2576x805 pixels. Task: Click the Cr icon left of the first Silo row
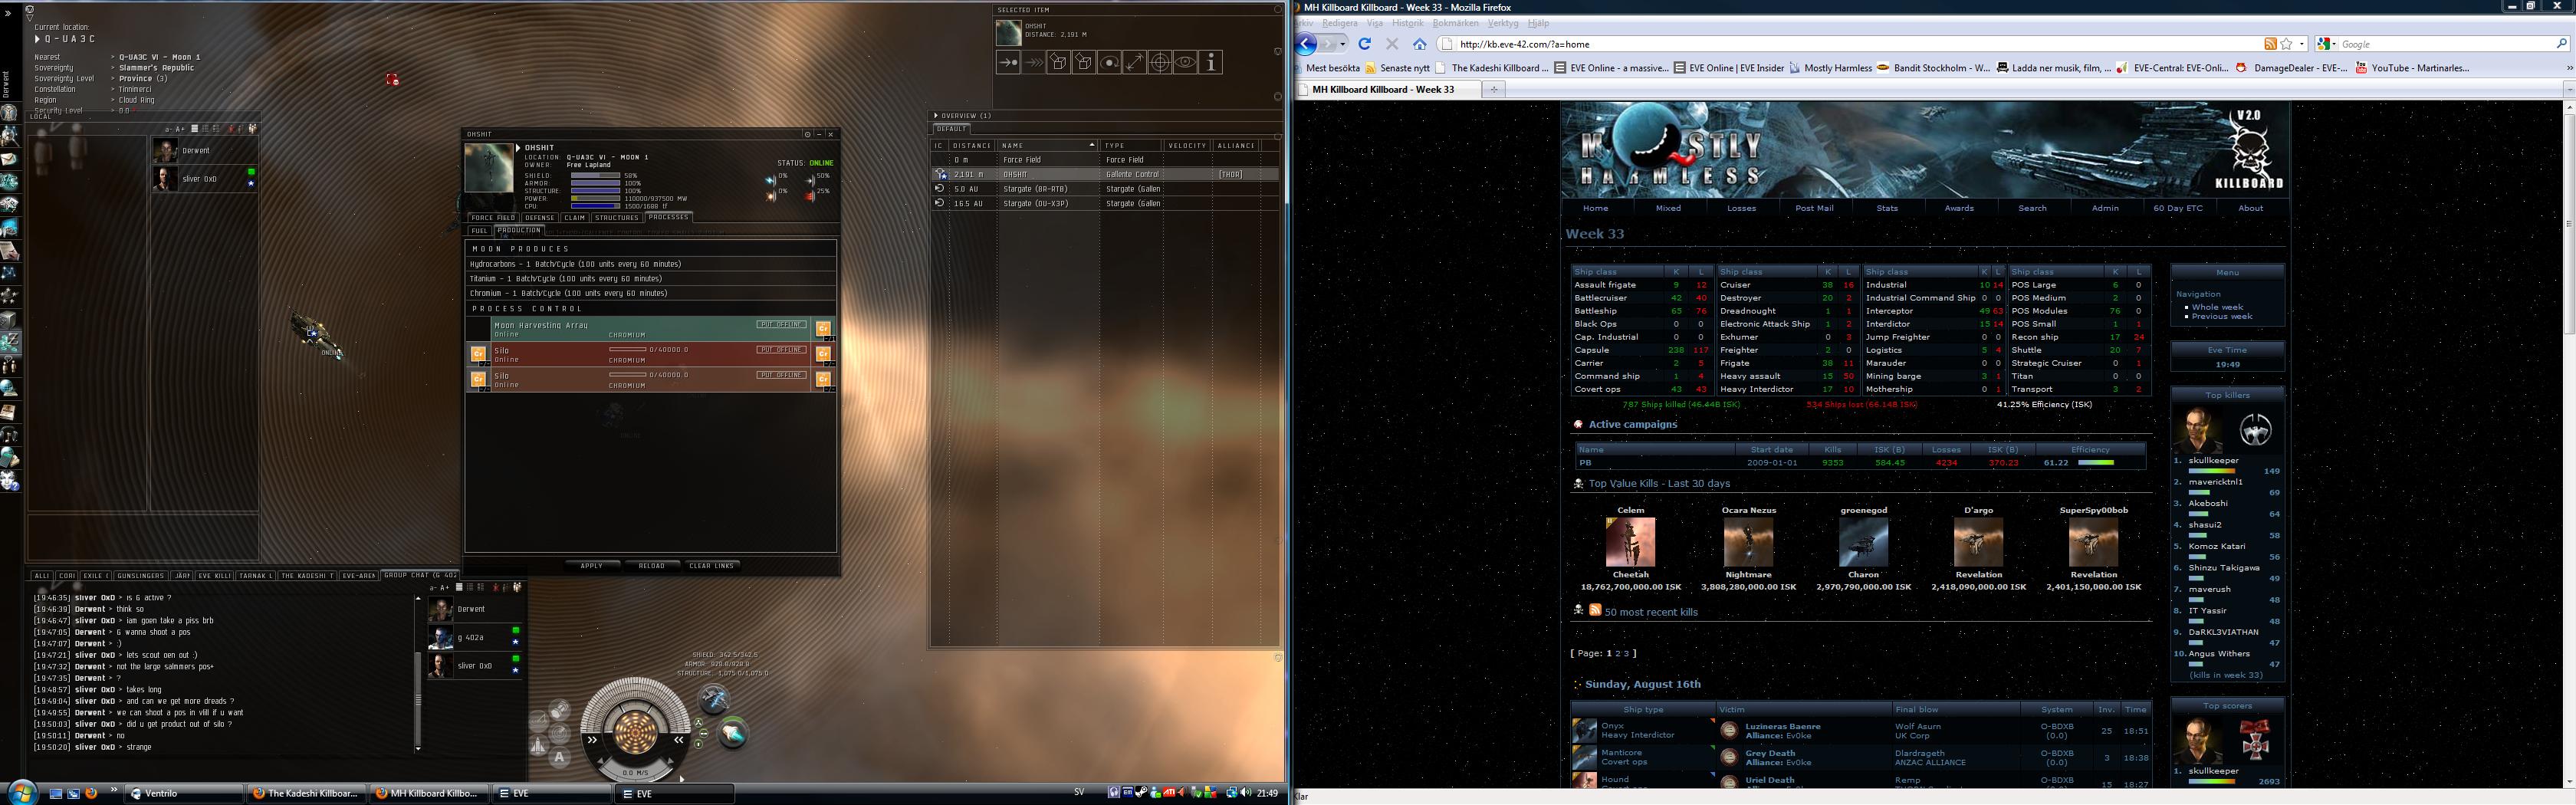click(x=478, y=353)
